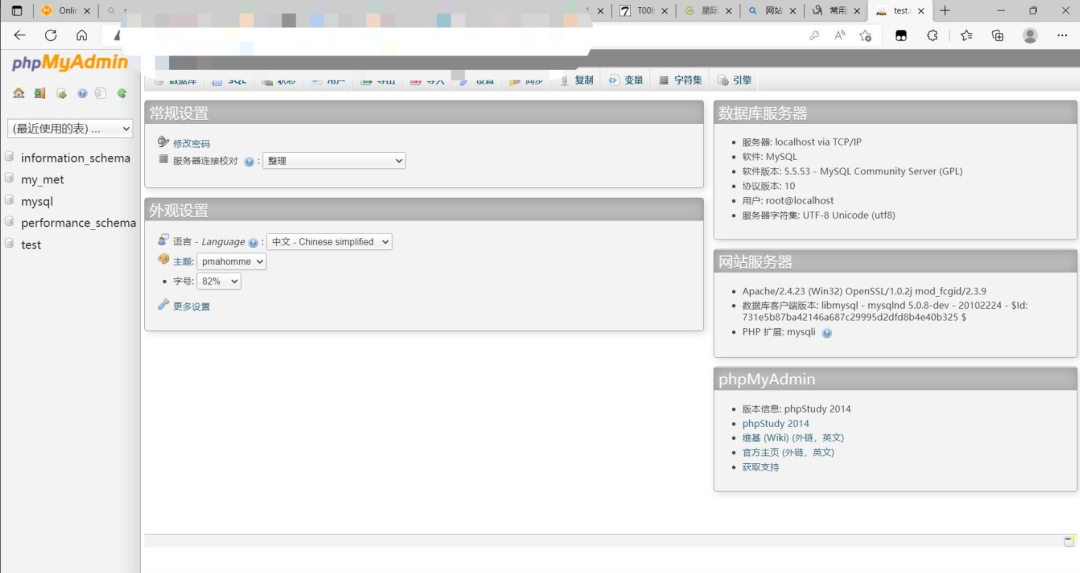Click the 获取支持 link
Image resolution: width=1080 pixels, height=573 pixels.
760,468
